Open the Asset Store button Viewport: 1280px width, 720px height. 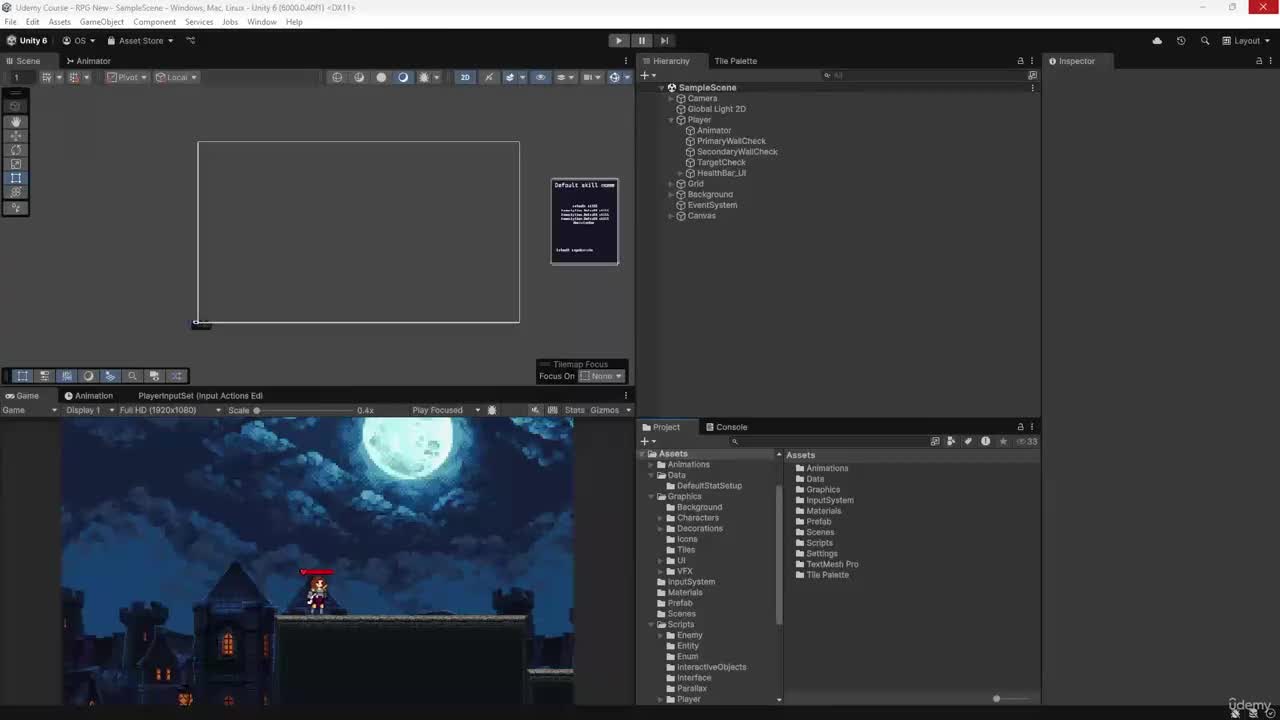[x=140, y=41]
